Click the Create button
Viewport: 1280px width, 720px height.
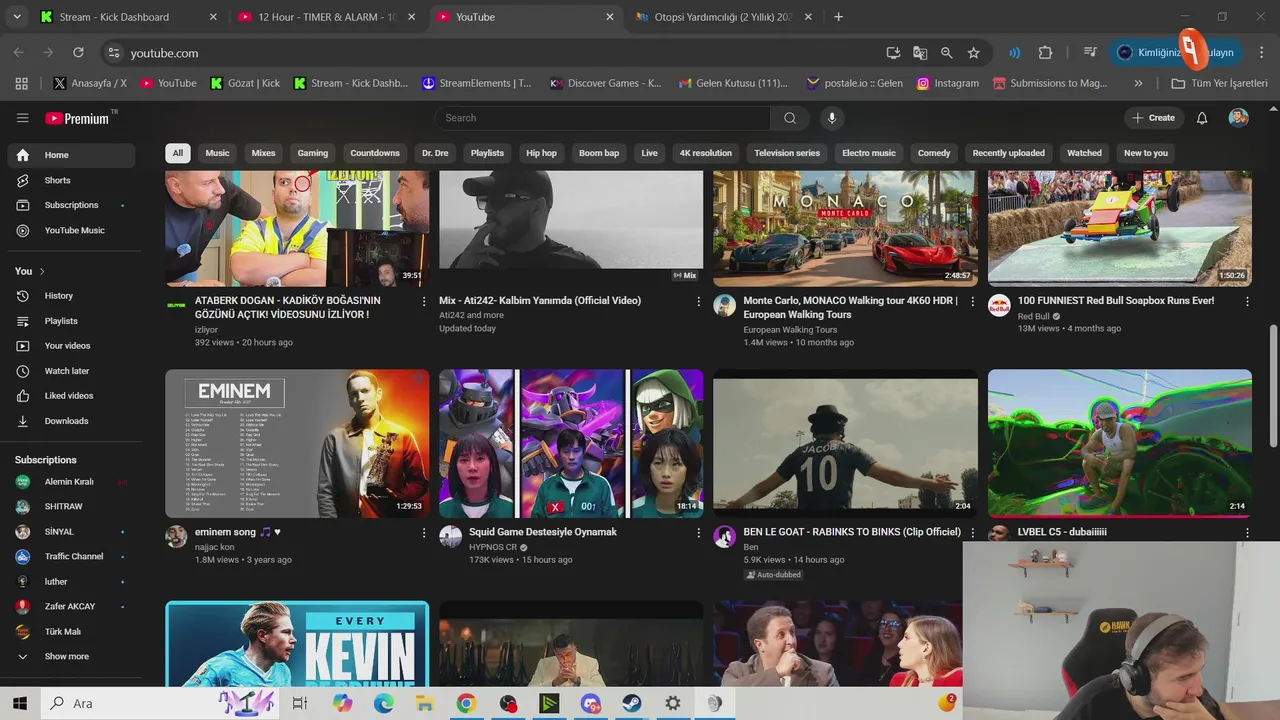[1153, 118]
